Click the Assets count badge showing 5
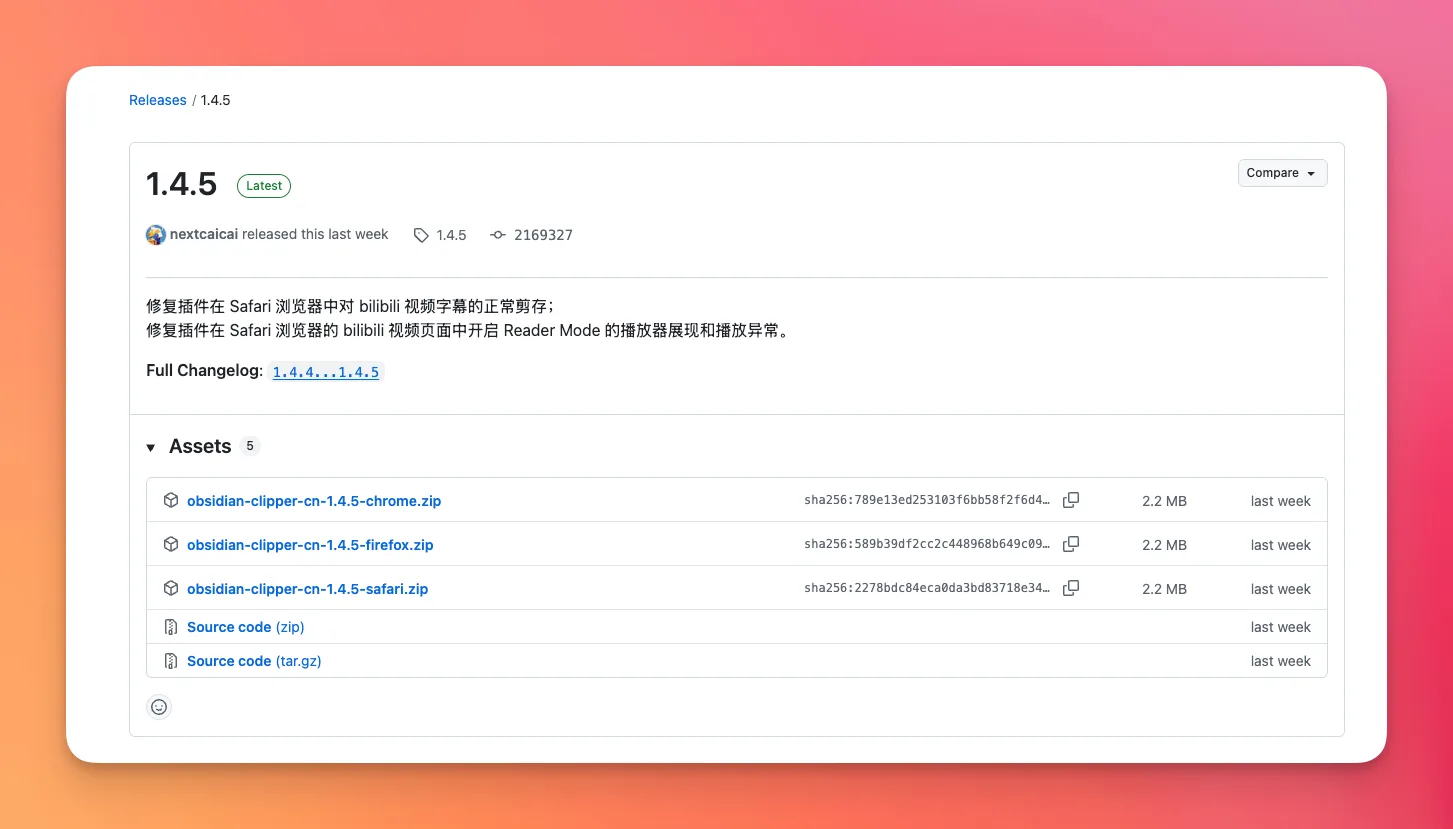The height and width of the screenshot is (829, 1453). [x=250, y=446]
